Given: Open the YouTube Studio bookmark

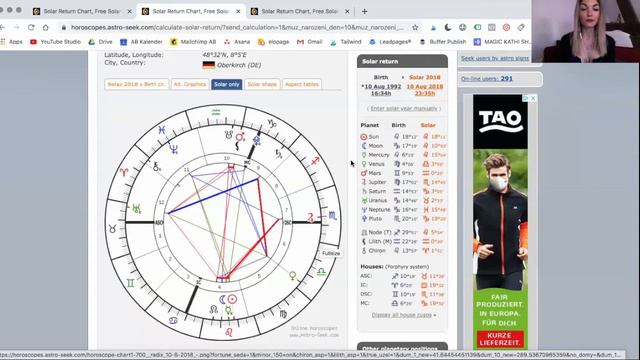Looking at the screenshot, I should [56, 42].
